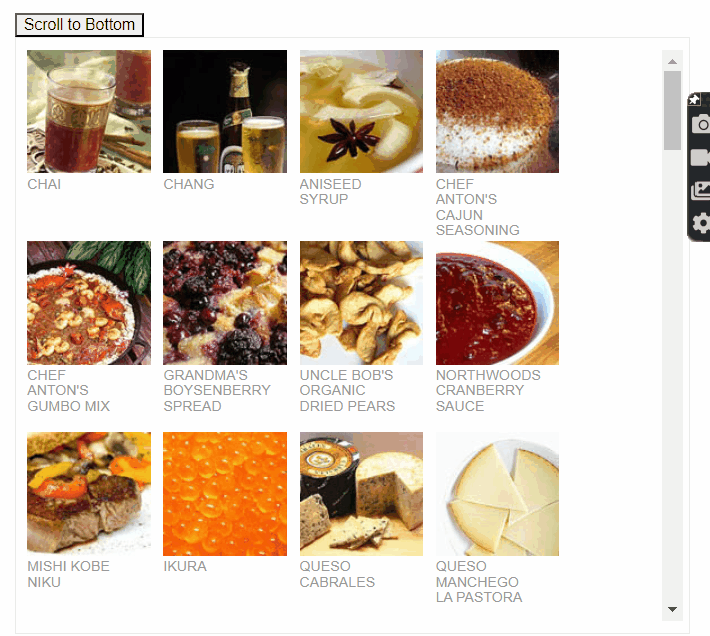This screenshot has width=710, height=636.
Task: Click the Grandma's Boysenberry Spread label
Action: click(x=217, y=390)
